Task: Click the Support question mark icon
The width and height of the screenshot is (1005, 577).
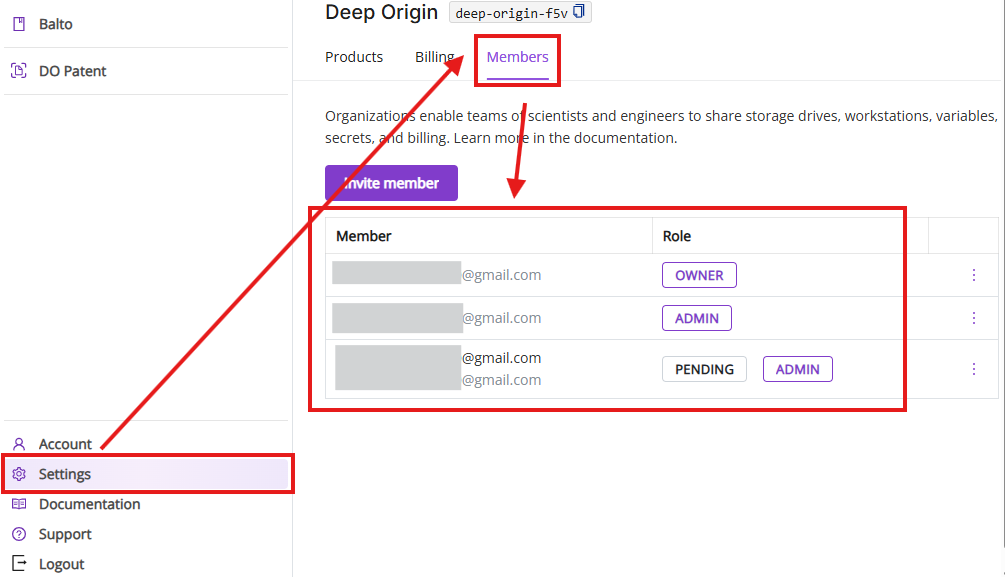Action: pyautogui.click(x=19, y=534)
